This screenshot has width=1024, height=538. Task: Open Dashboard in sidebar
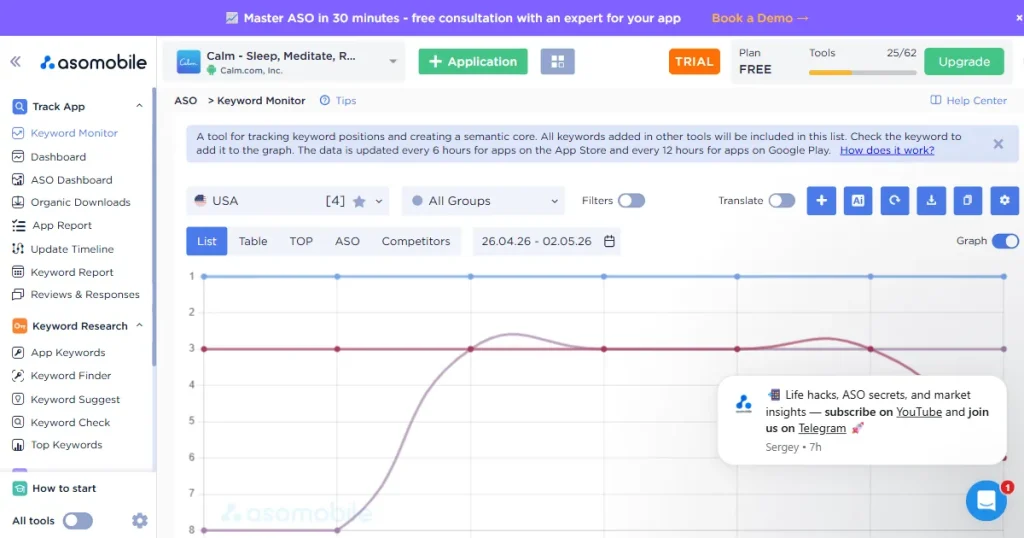click(x=58, y=157)
